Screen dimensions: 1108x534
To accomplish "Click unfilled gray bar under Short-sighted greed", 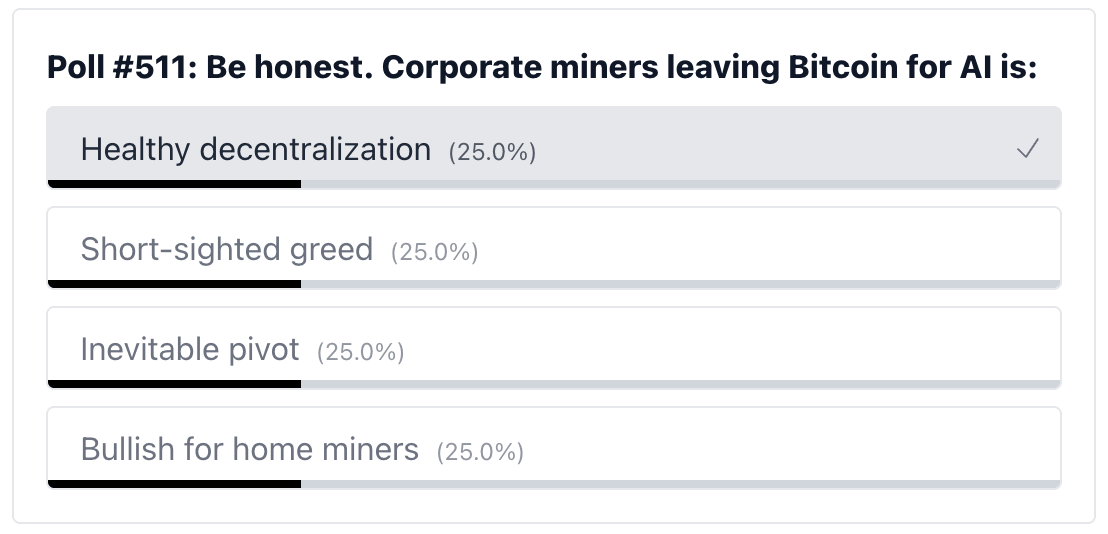I will click(x=680, y=284).
